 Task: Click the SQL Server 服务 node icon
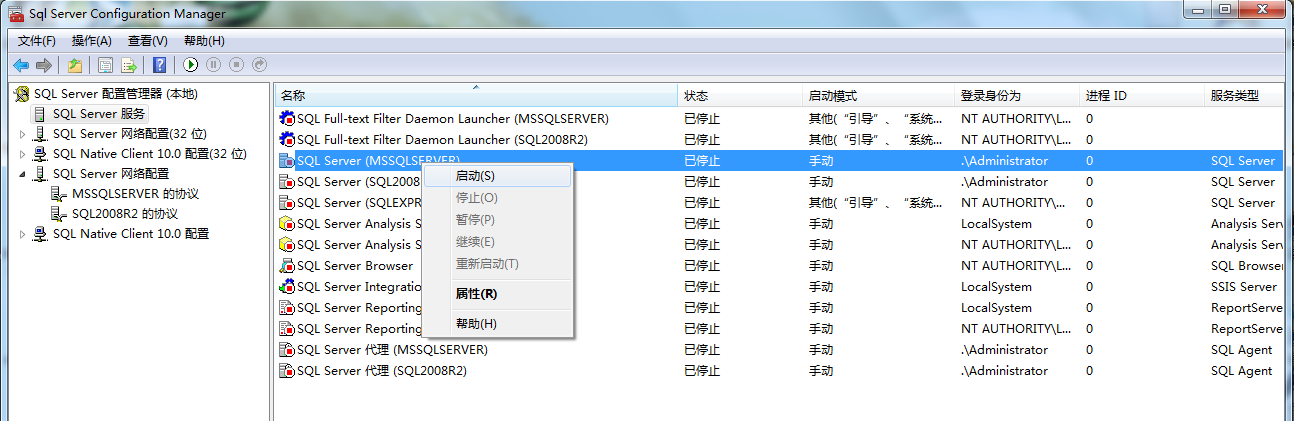tap(40, 114)
